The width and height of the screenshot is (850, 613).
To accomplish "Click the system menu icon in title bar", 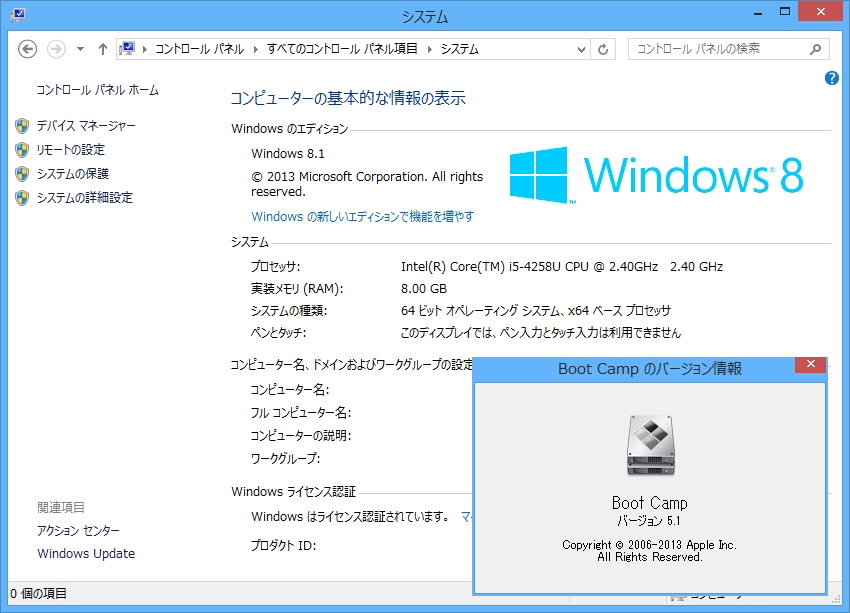I will pos(17,14).
